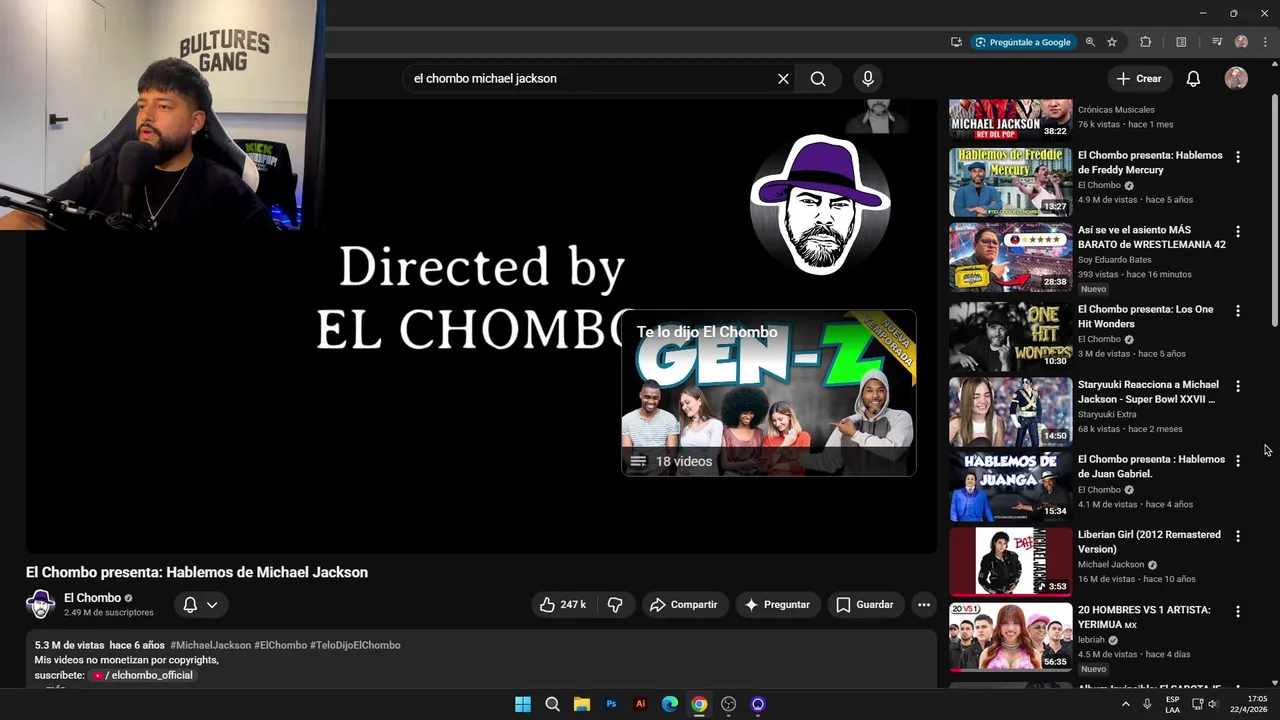Image resolution: width=1280 pixels, height=720 pixels.
Task: Click the YouTube search magnifier button
Action: point(818,79)
